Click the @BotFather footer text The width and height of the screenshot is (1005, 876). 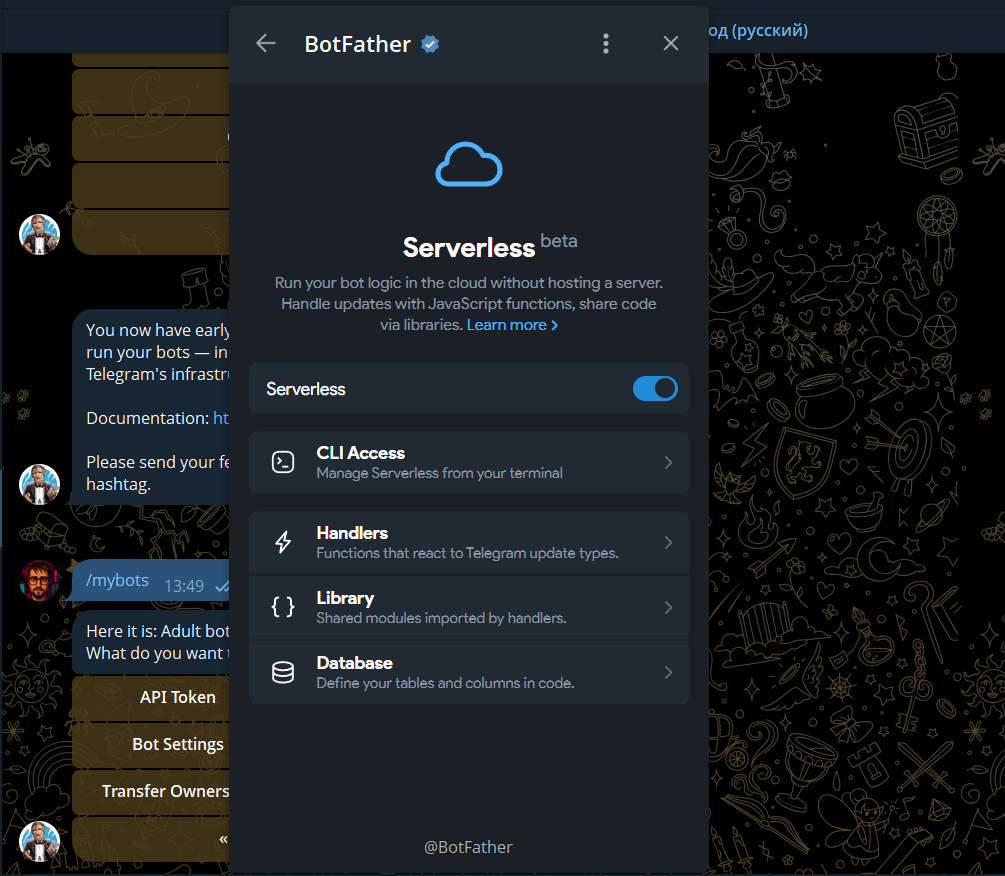pyautogui.click(x=468, y=847)
